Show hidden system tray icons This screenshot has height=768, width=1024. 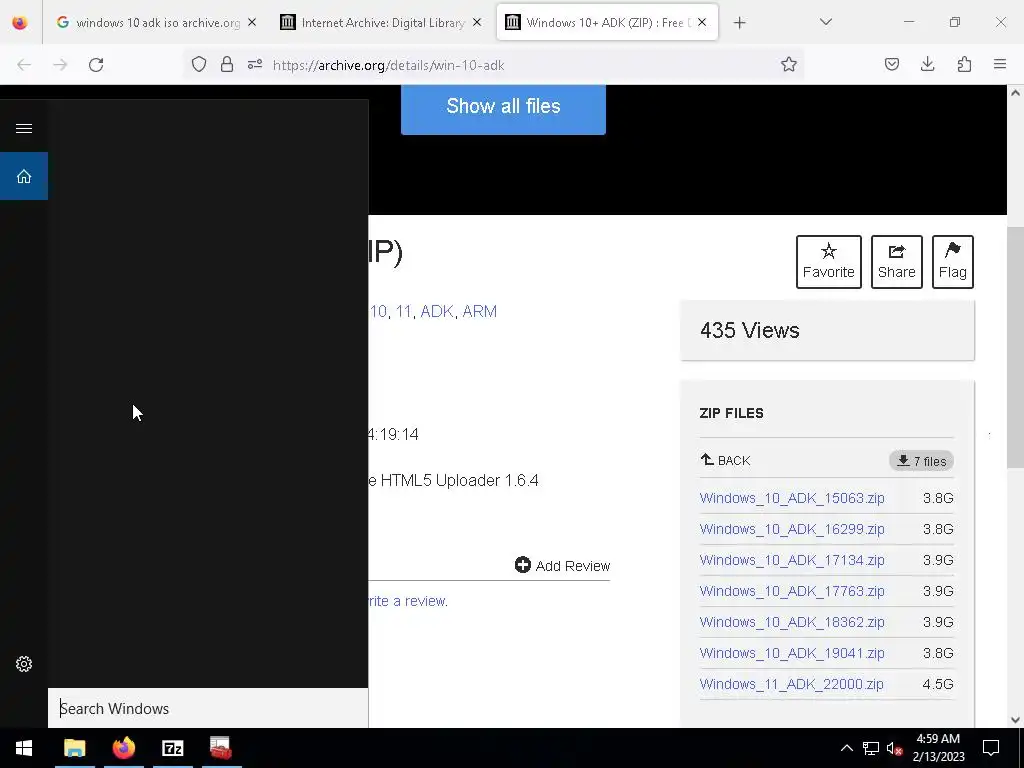click(x=846, y=748)
